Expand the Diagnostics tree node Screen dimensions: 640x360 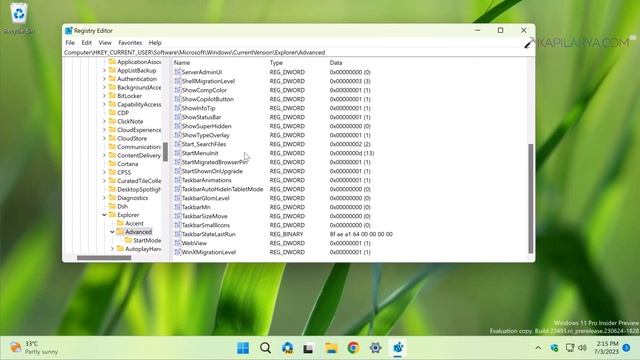(104, 198)
